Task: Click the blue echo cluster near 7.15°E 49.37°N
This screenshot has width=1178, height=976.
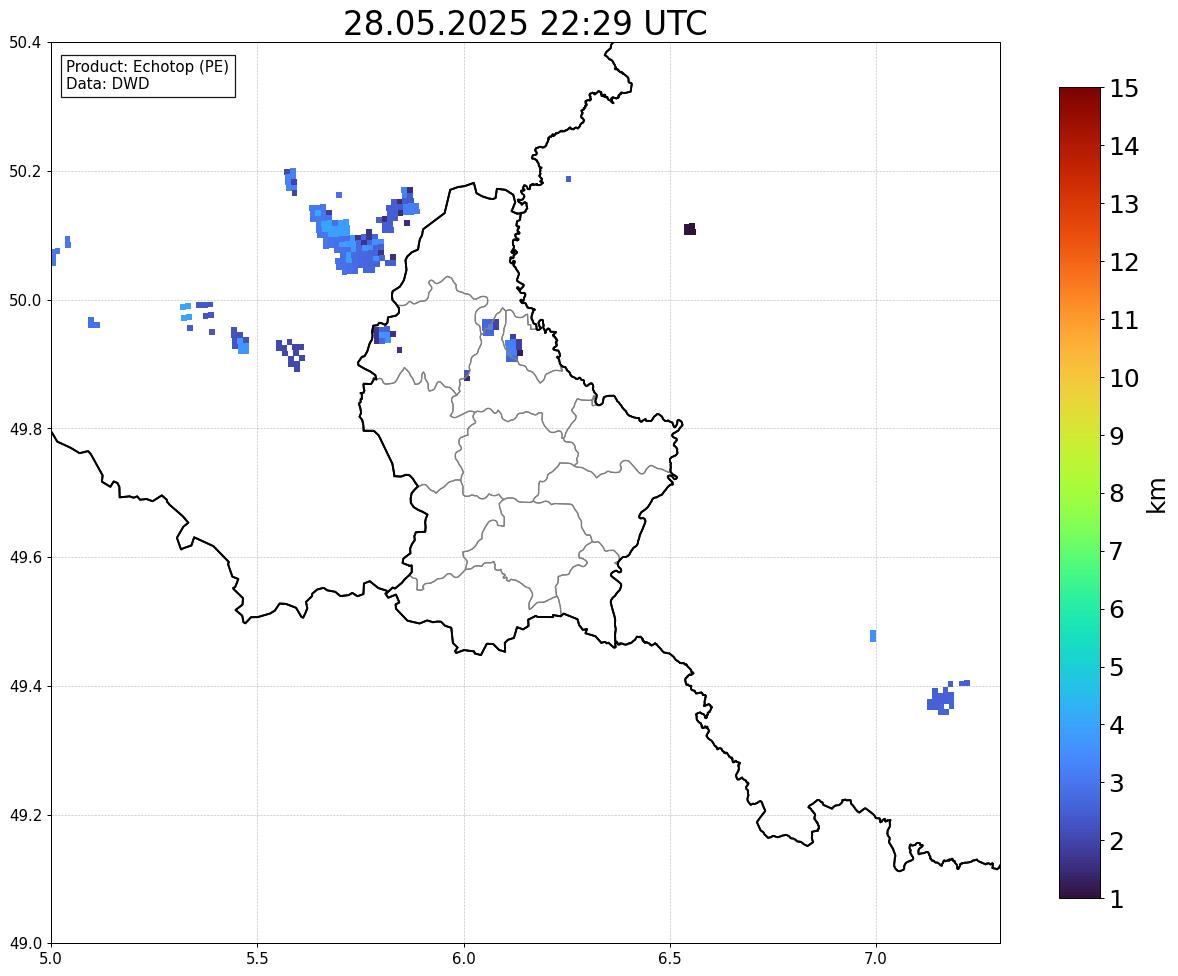Action: coord(942,700)
